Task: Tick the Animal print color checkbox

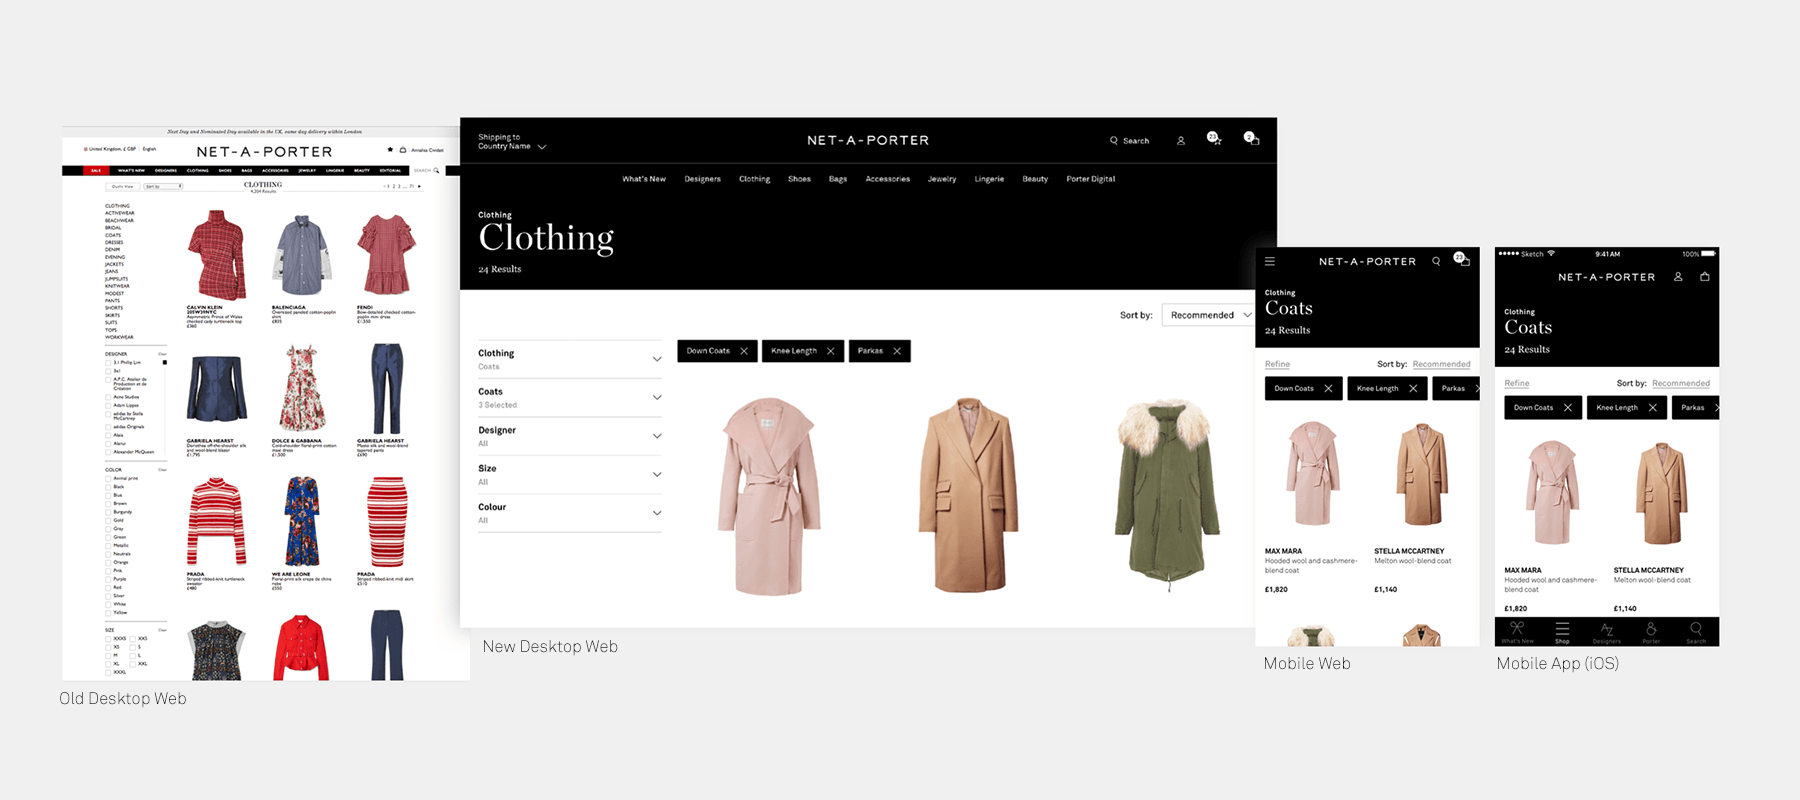Action: [x=108, y=479]
